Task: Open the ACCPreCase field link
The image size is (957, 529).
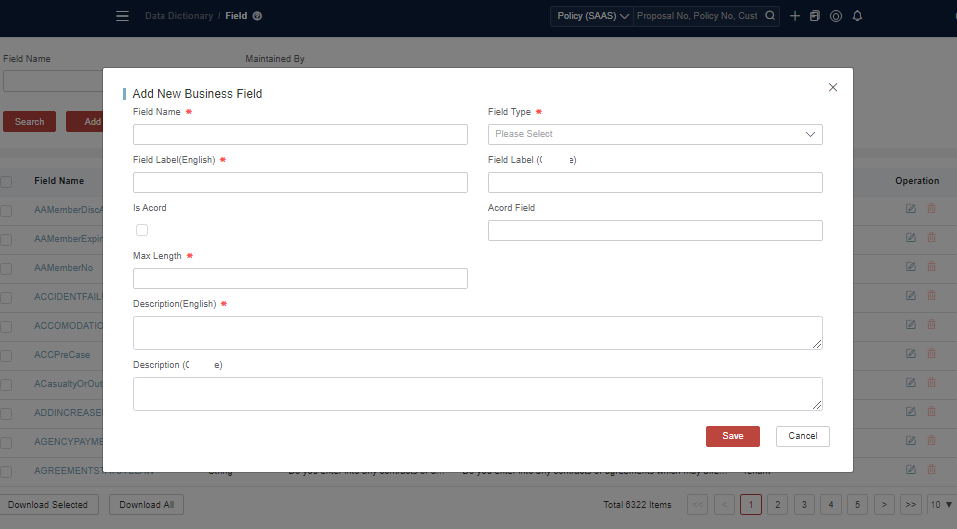Action: pyautogui.click(x=62, y=354)
